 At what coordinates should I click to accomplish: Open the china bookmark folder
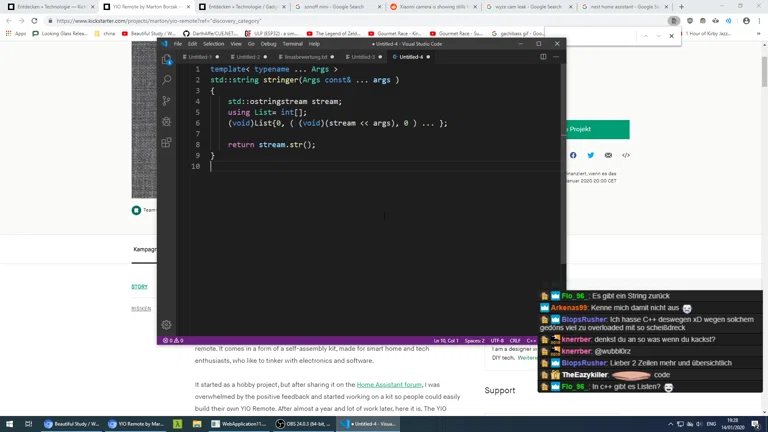click(104, 34)
